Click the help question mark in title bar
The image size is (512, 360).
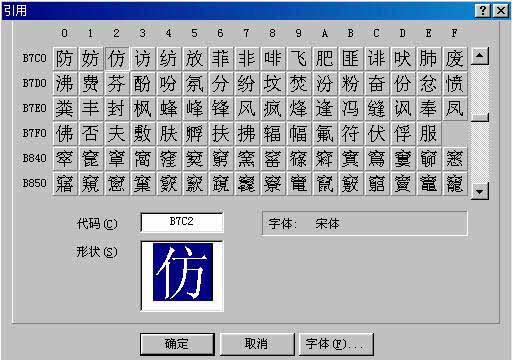tap(483, 11)
